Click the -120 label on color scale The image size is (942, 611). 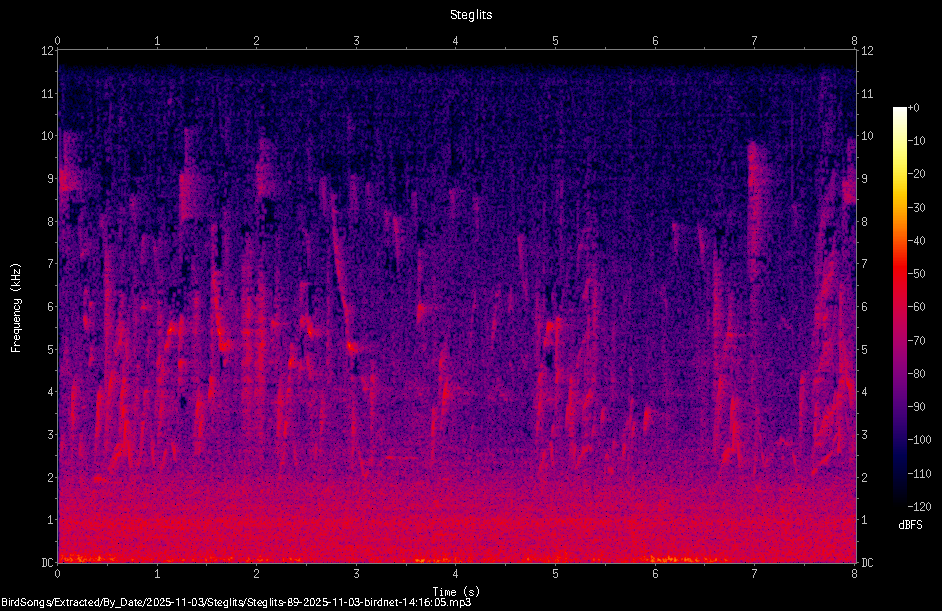click(x=920, y=506)
